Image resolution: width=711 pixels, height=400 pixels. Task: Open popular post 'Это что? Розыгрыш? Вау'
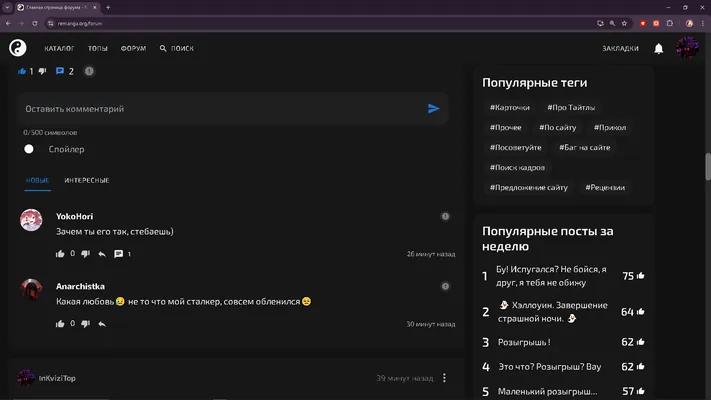(550, 366)
